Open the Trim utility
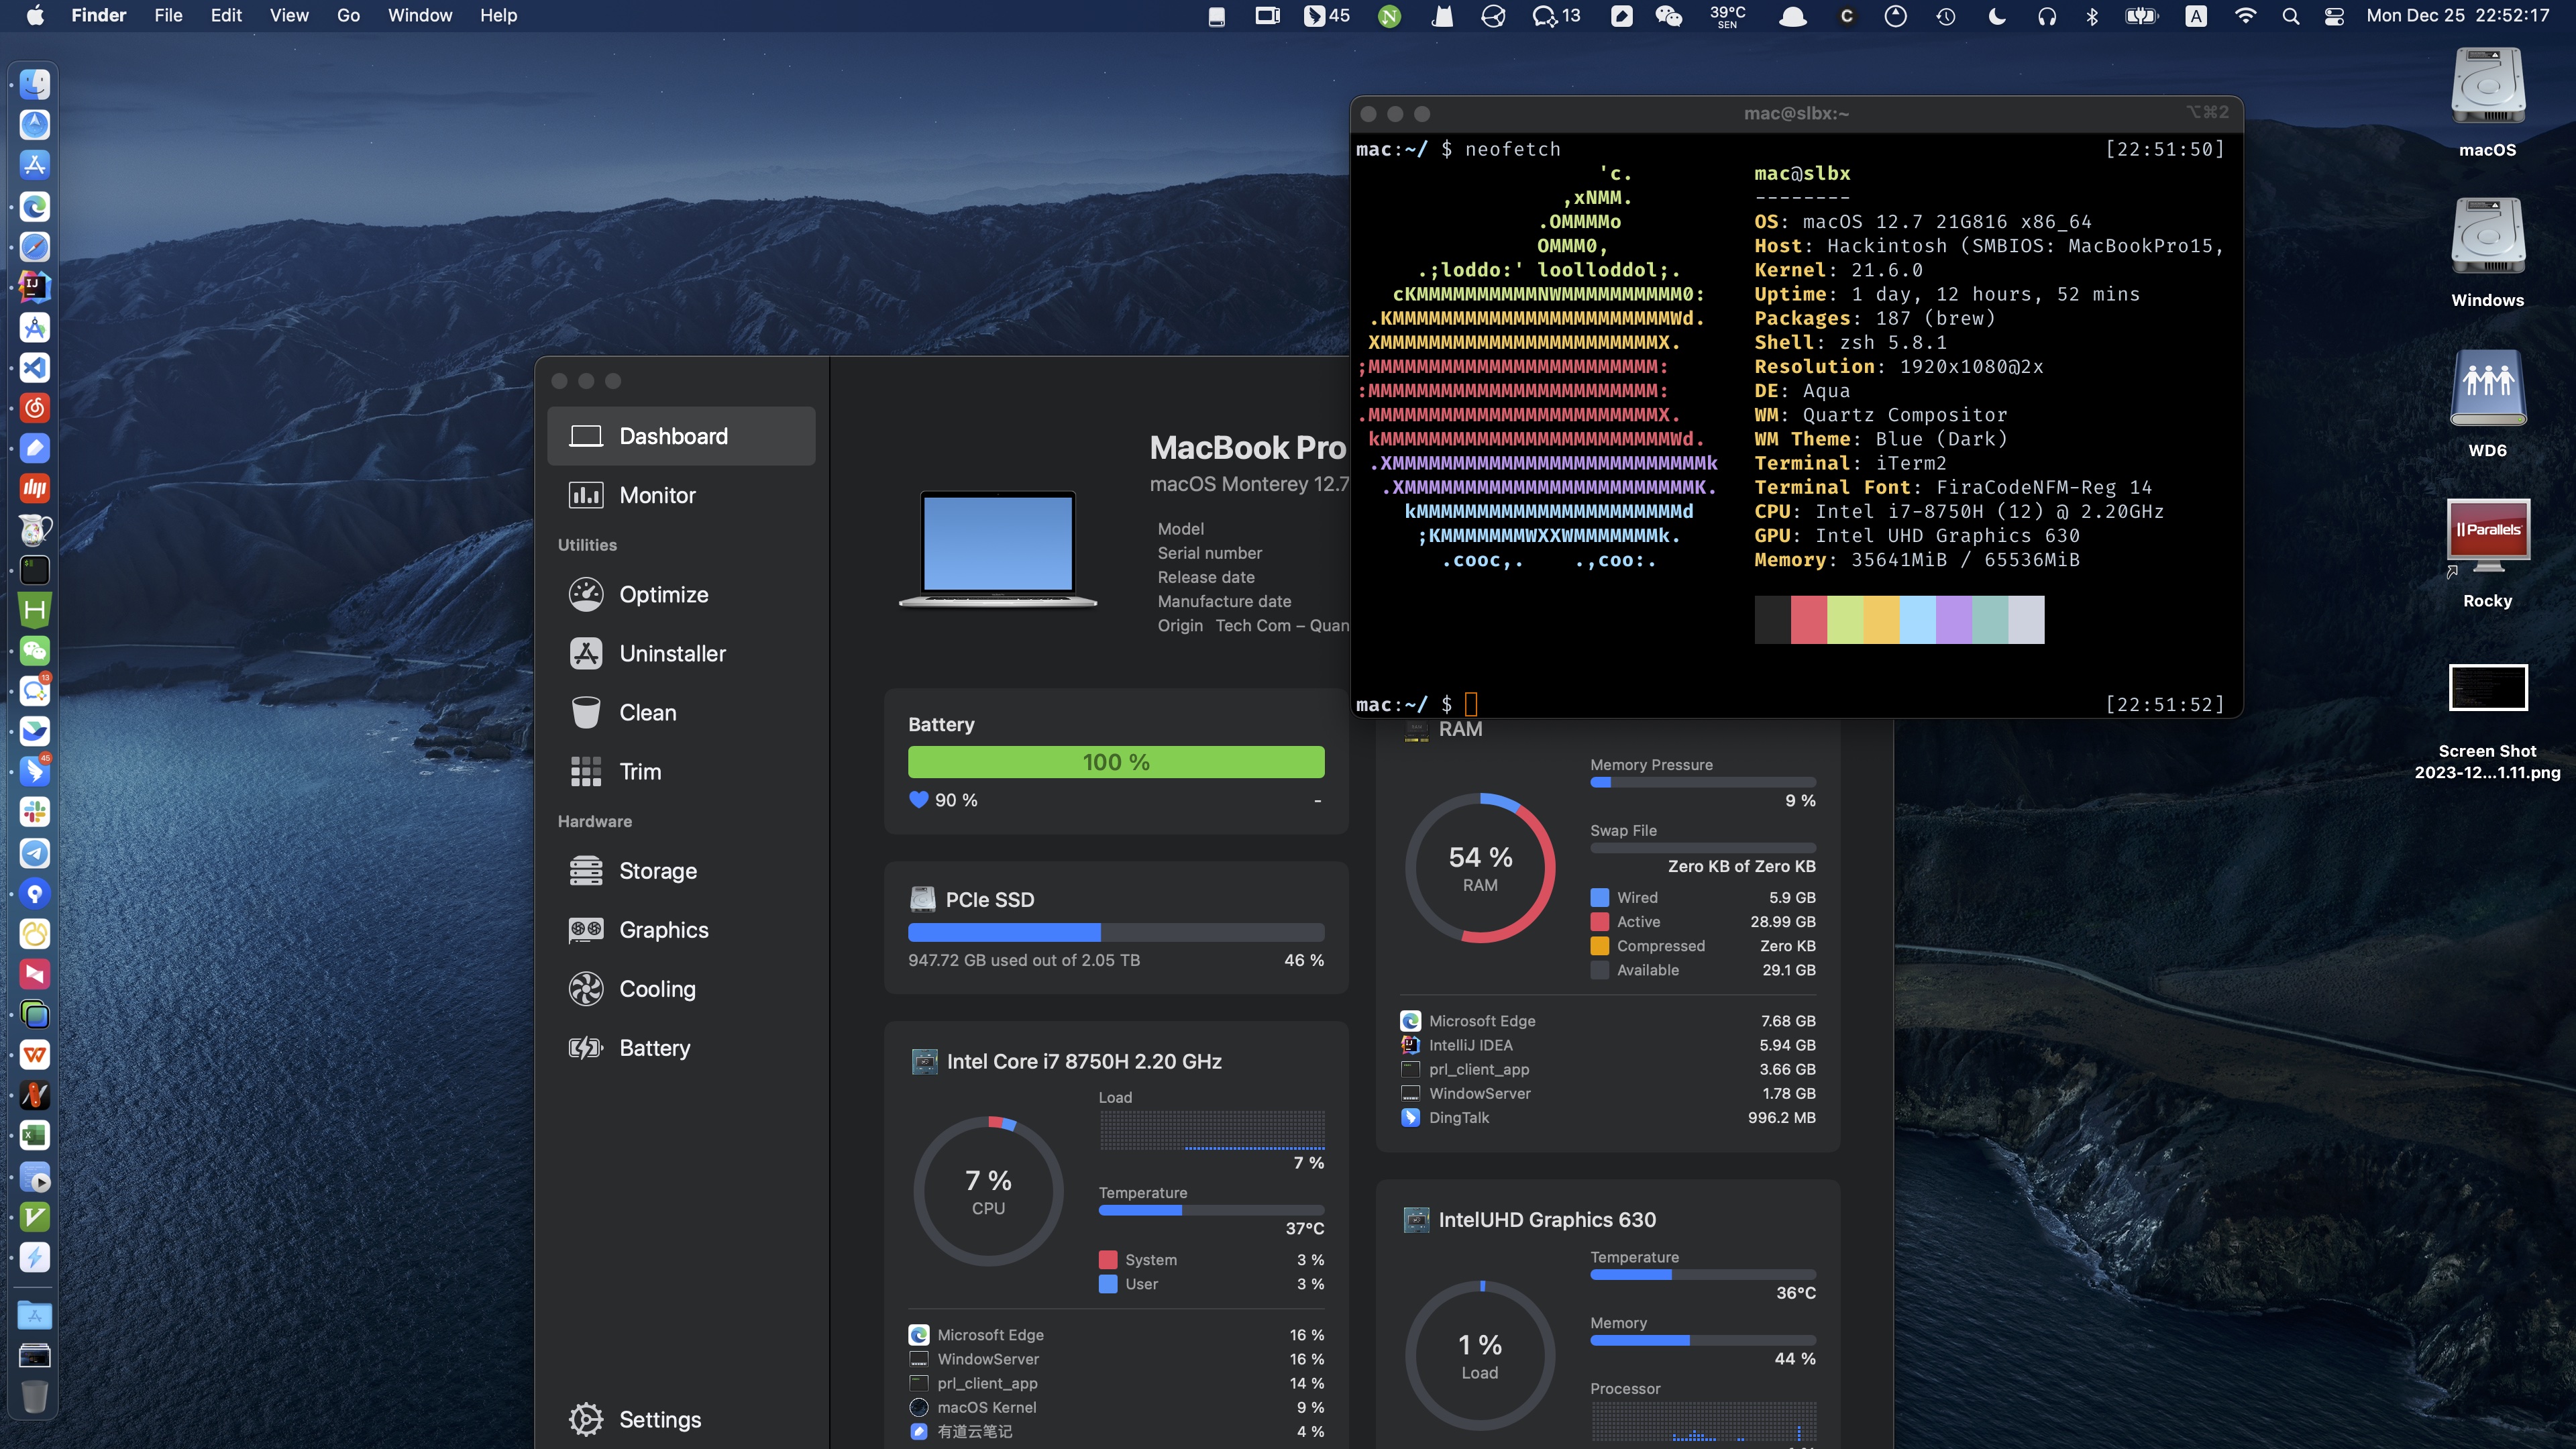Screen dimensions: 2576x1449 (x=681, y=771)
